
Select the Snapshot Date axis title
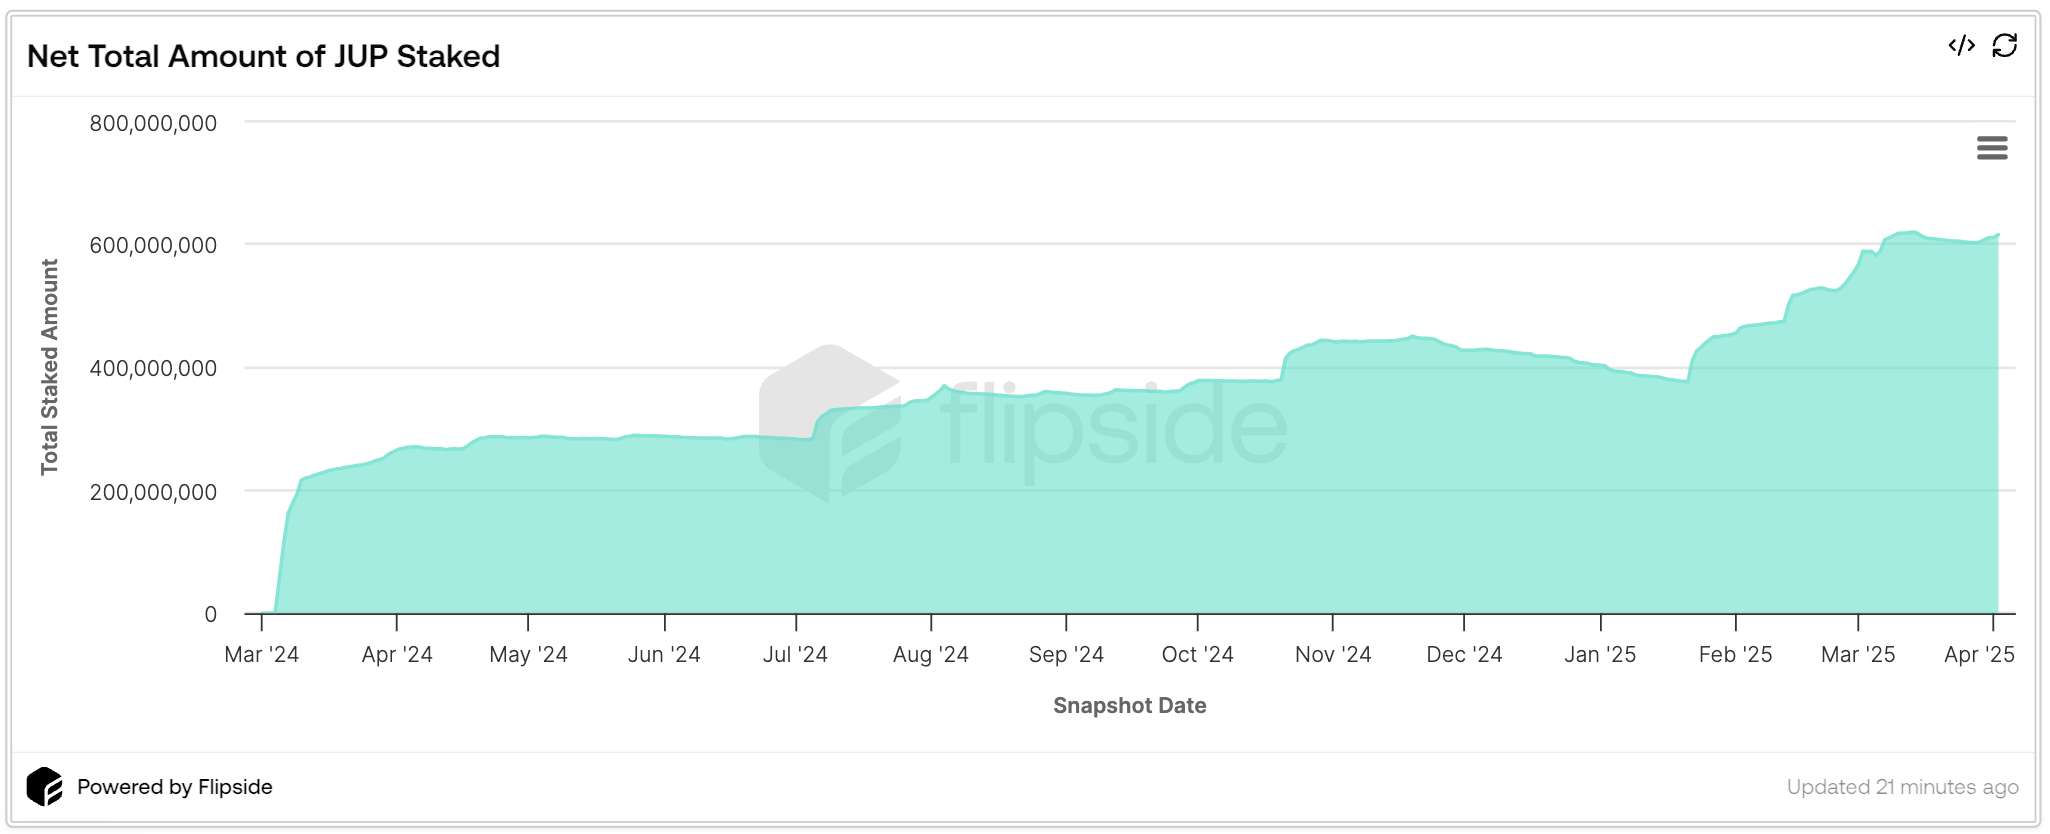(x=1129, y=706)
